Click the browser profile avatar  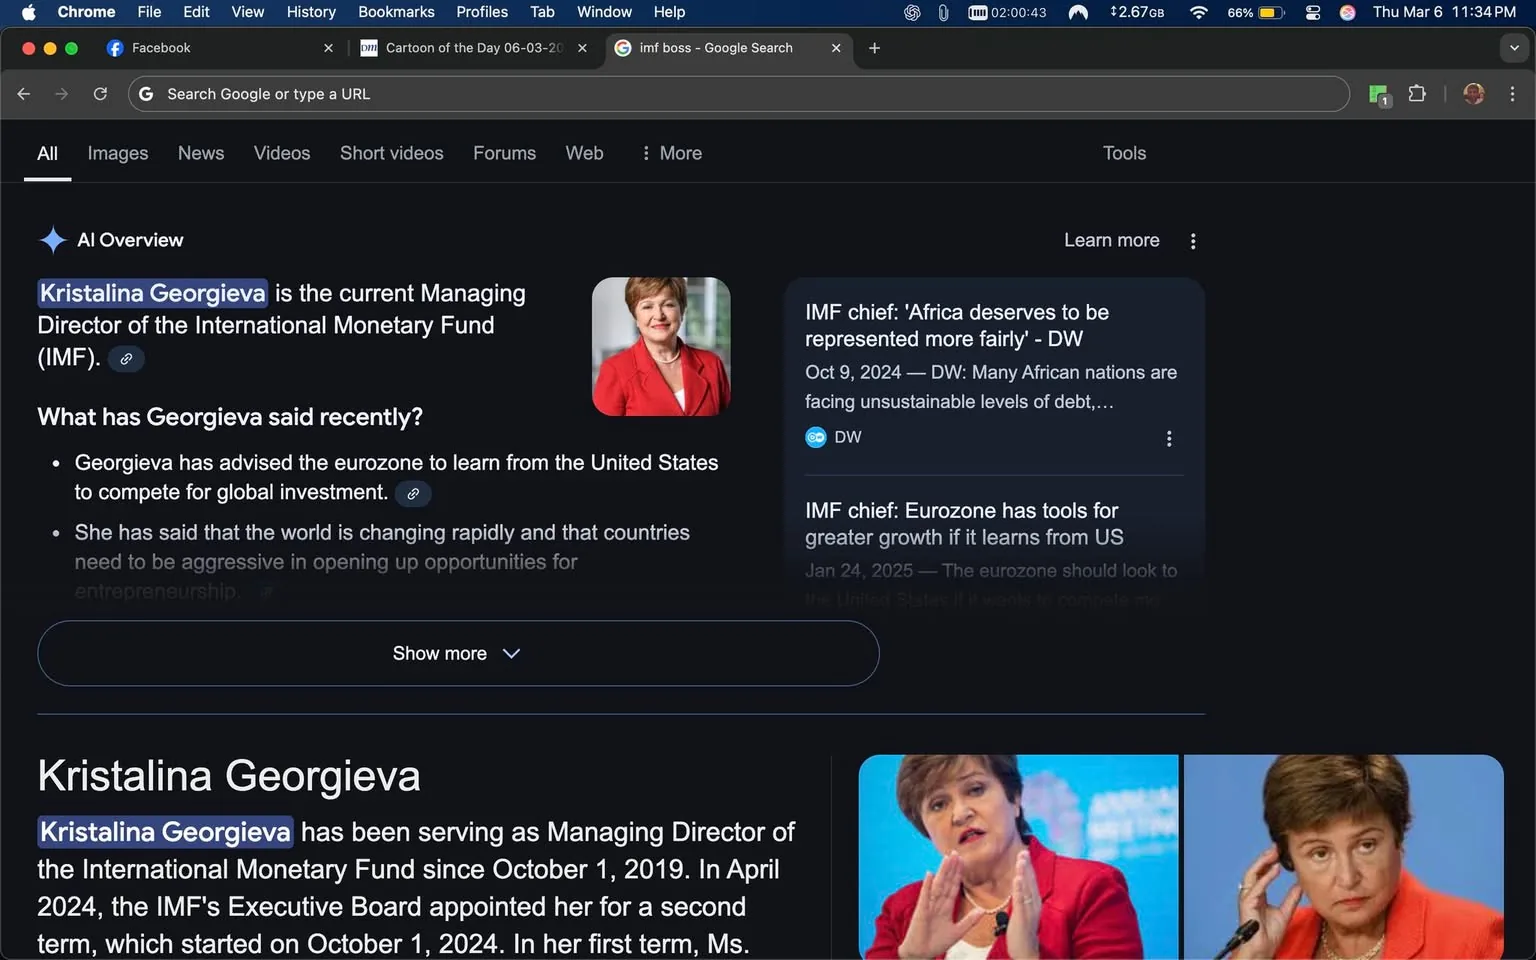tap(1473, 94)
